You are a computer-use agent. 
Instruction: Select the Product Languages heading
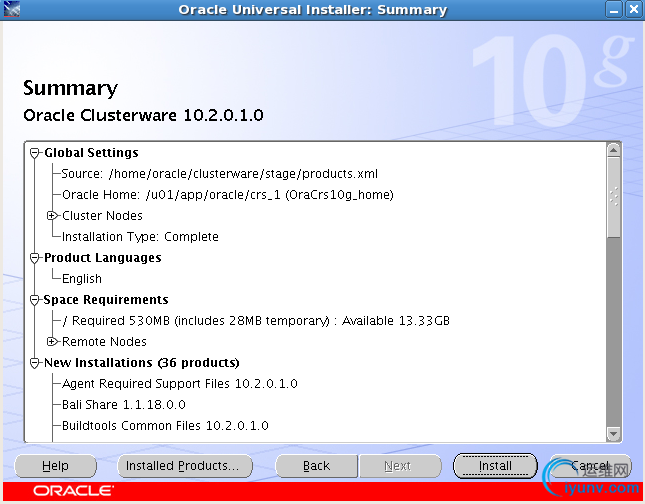point(102,258)
